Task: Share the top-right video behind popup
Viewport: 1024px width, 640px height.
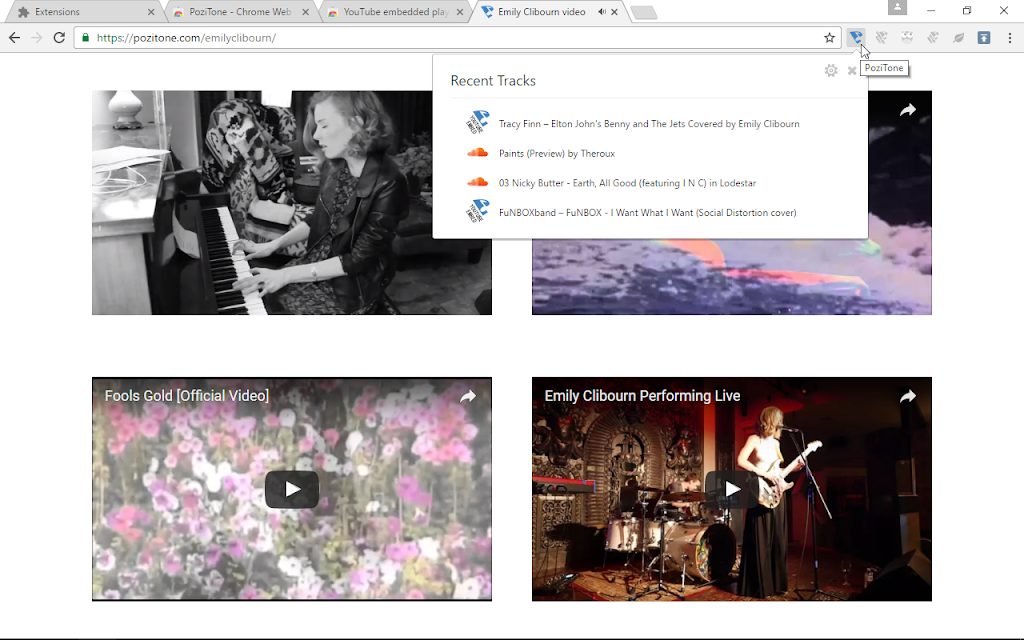Action: 908,110
